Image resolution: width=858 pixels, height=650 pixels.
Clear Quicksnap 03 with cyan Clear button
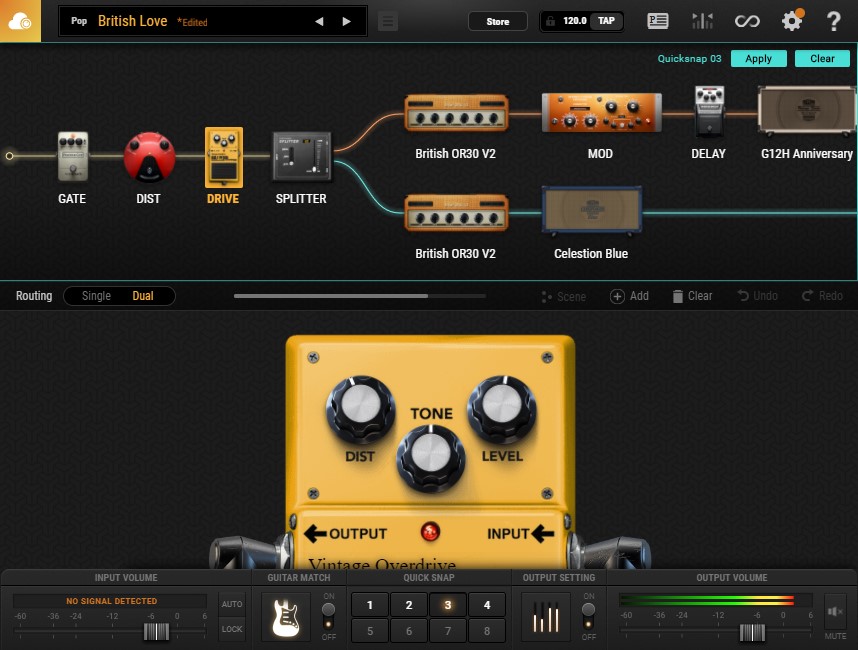coord(822,59)
